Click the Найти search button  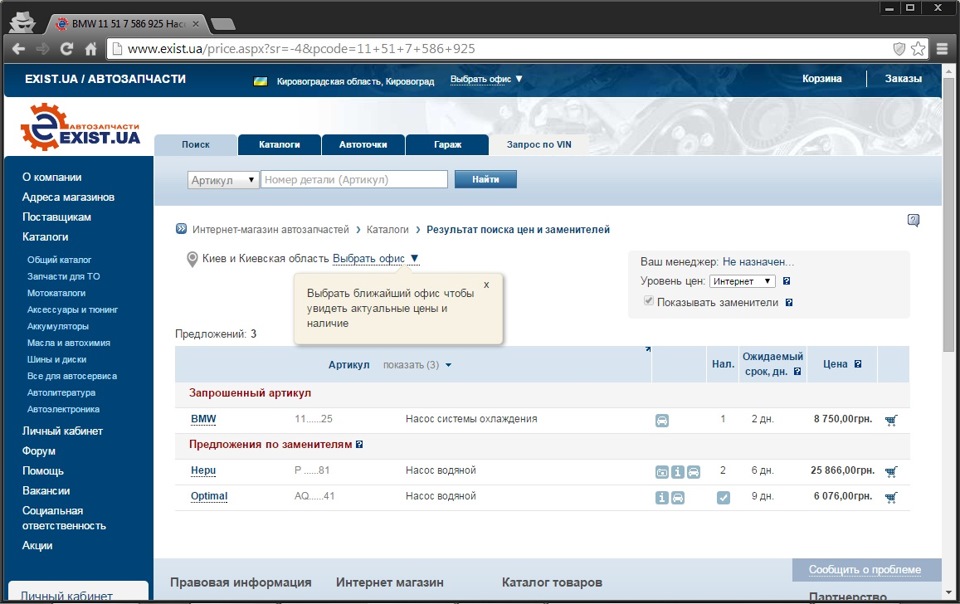tap(486, 179)
